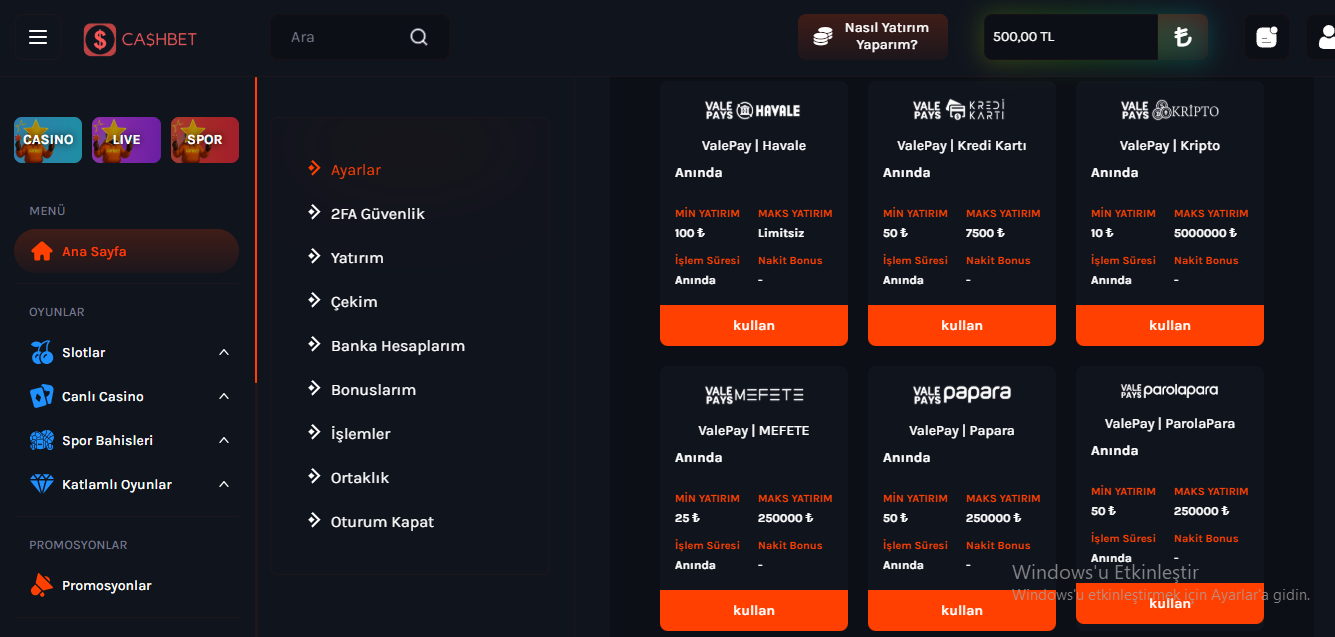Click the 7500 ₺ max deposit value
This screenshot has width=1335, height=637.
pyautogui.click(x=986, y=233)
